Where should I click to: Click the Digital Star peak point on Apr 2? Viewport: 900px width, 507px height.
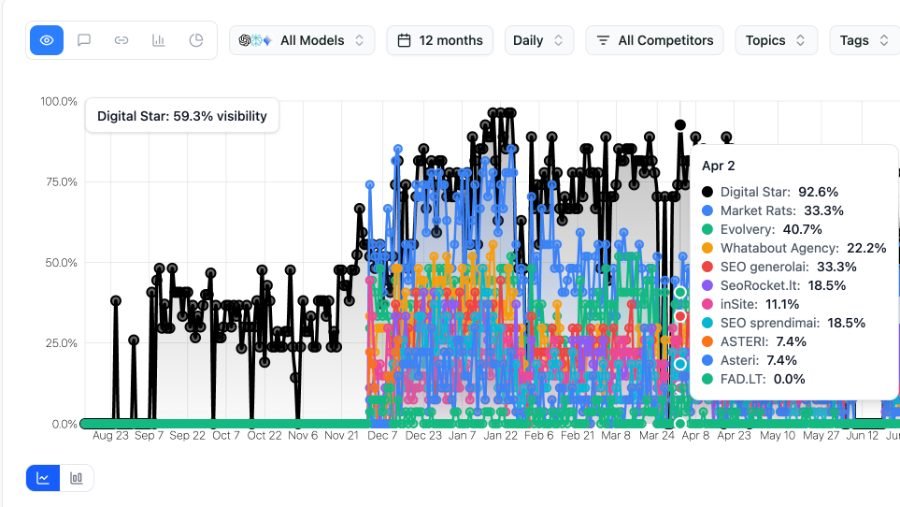[x=680, y=125]
